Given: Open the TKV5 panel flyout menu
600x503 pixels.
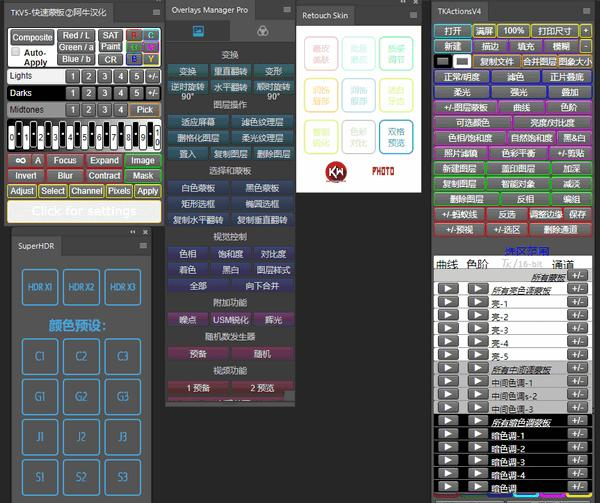Looking at the screenshot, I should tap(154, 13).
